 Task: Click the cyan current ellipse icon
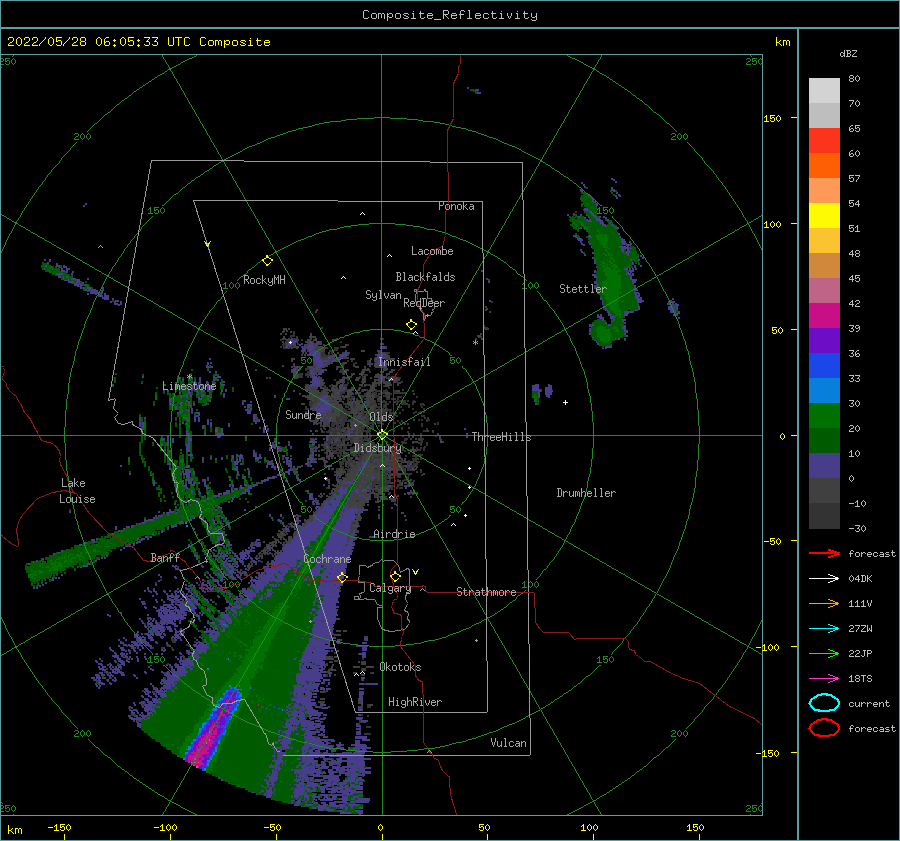point(824,703)
